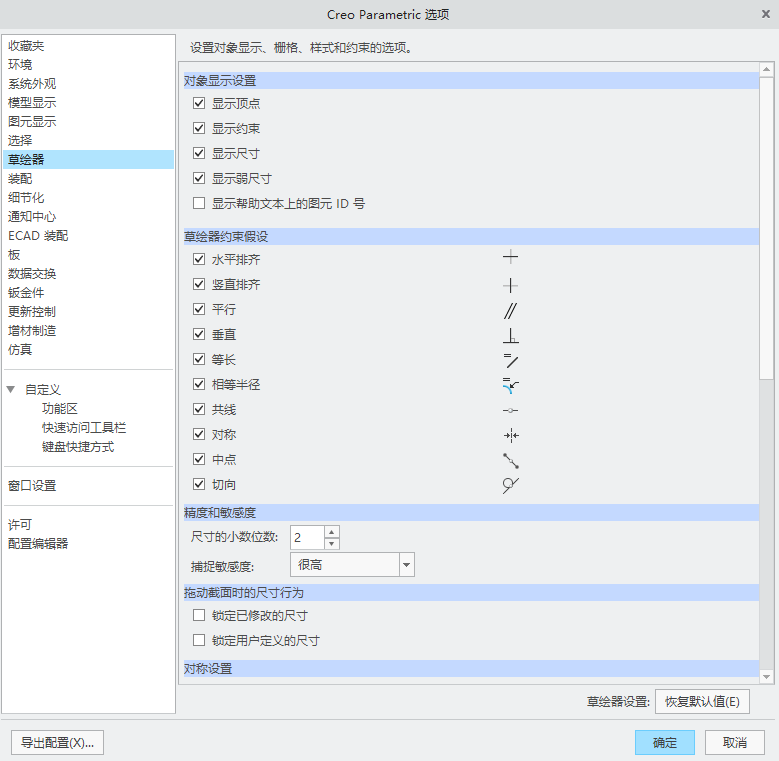
Task: Click the 导出配置(X)... button
Action: (x=57, y=743)
